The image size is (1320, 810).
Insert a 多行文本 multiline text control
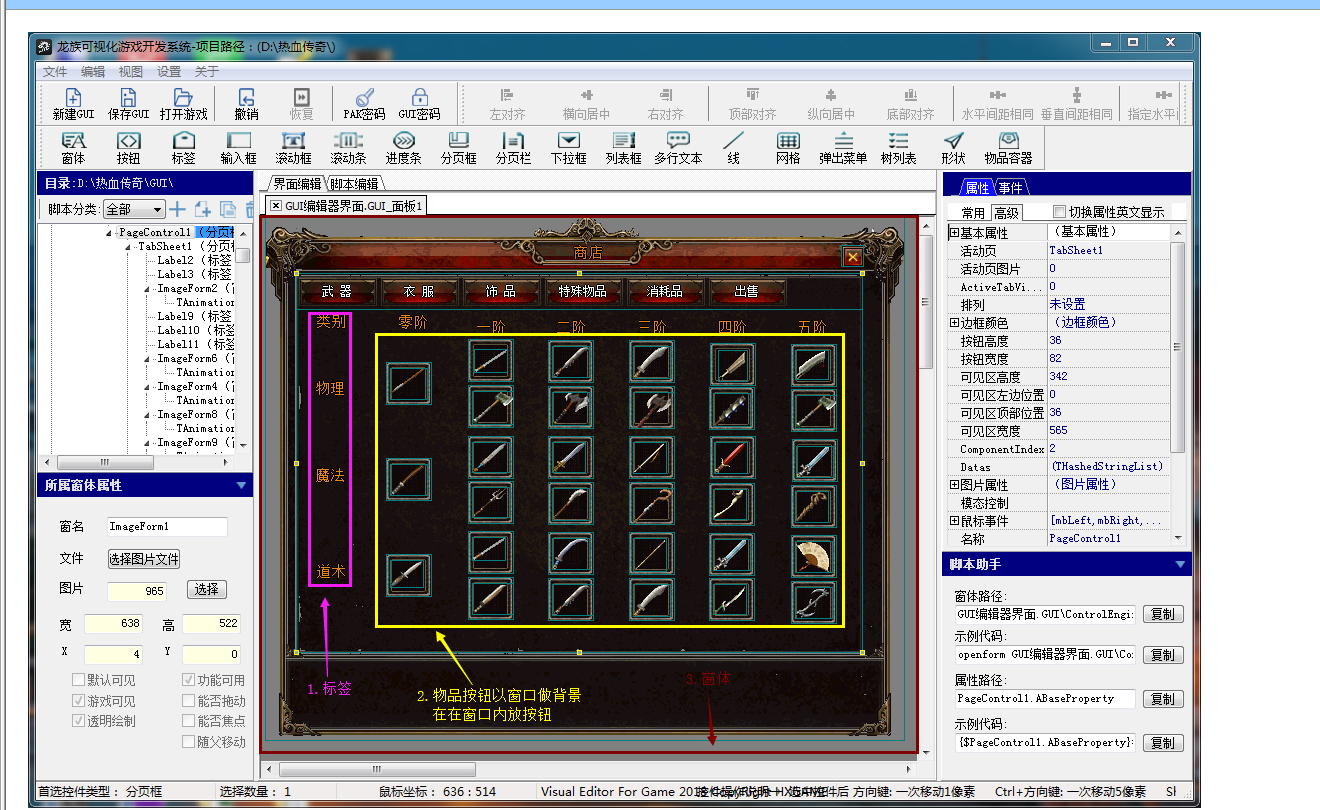[x=678, y=148]
